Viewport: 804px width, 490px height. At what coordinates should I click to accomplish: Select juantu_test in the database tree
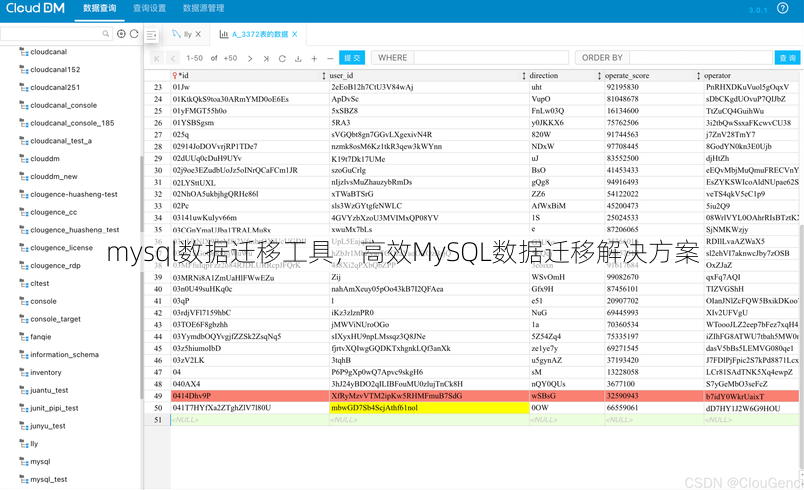49,390
